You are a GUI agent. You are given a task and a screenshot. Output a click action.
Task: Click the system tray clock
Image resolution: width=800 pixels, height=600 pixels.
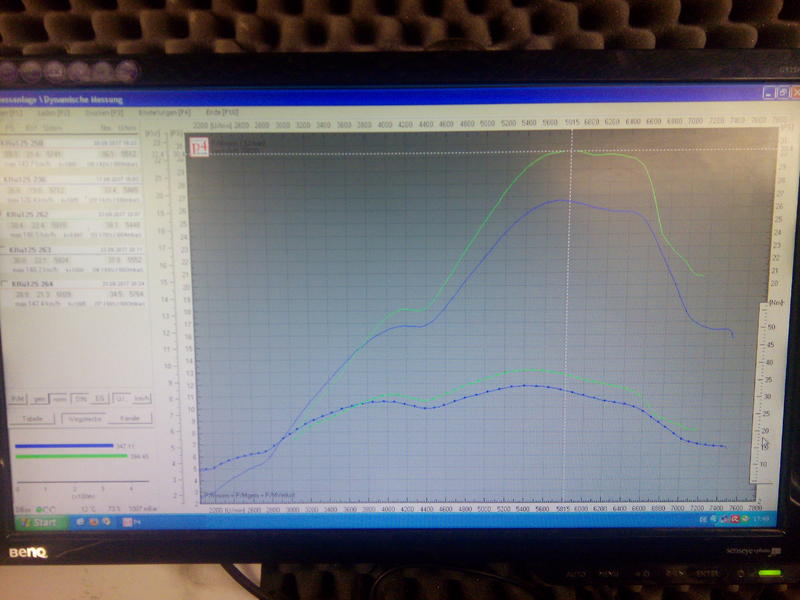point(761,519)
